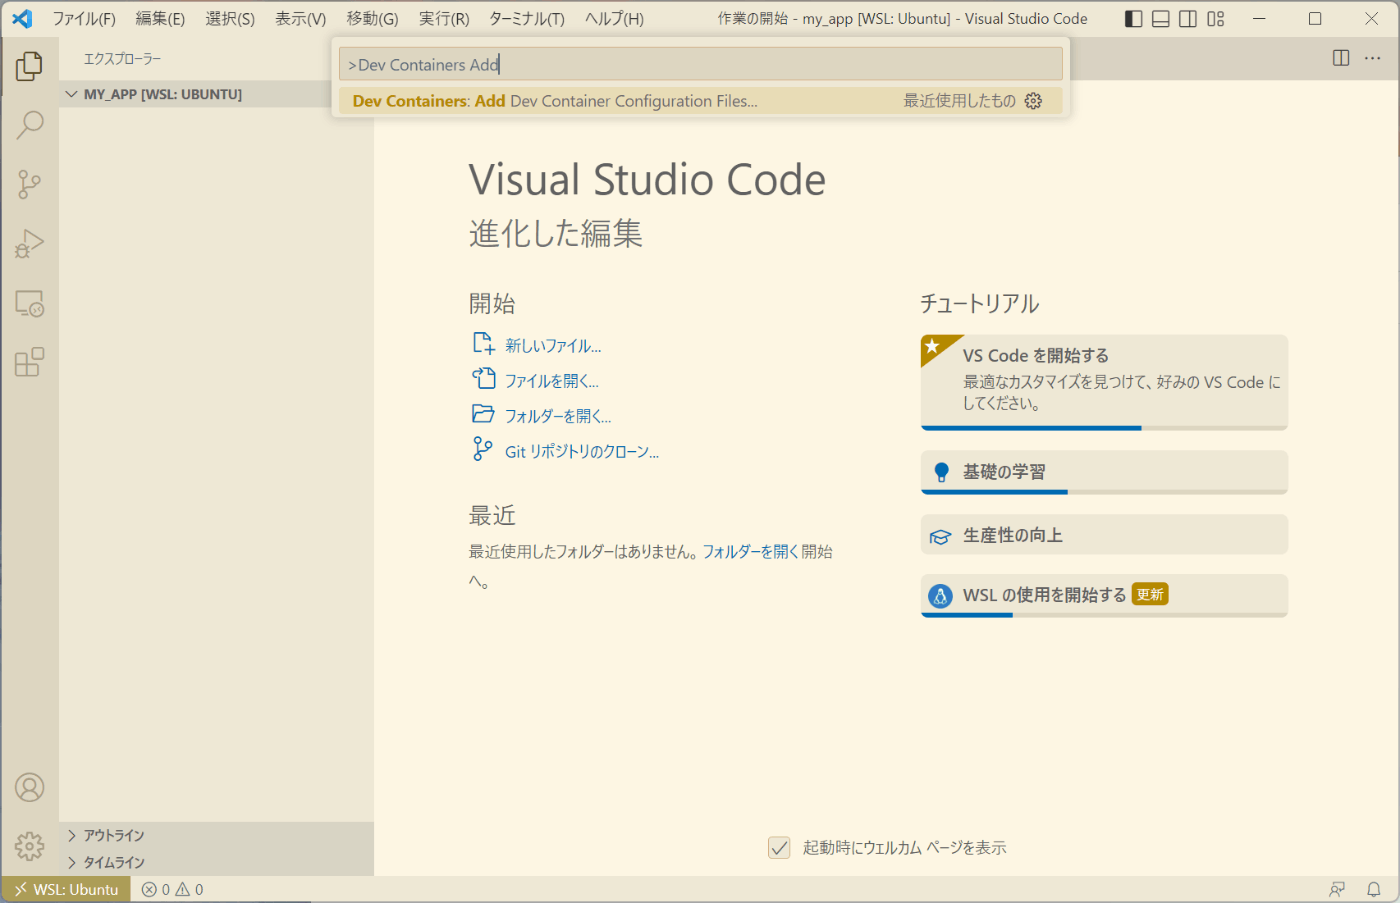
Task: Open the ファイル(F) menu
Action: (84, 19)
